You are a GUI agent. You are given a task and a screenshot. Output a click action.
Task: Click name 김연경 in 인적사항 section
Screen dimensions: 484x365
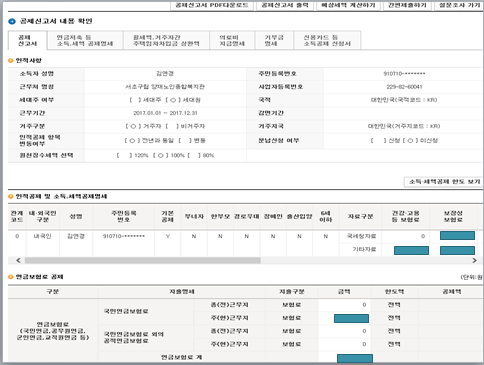point(165,74)
